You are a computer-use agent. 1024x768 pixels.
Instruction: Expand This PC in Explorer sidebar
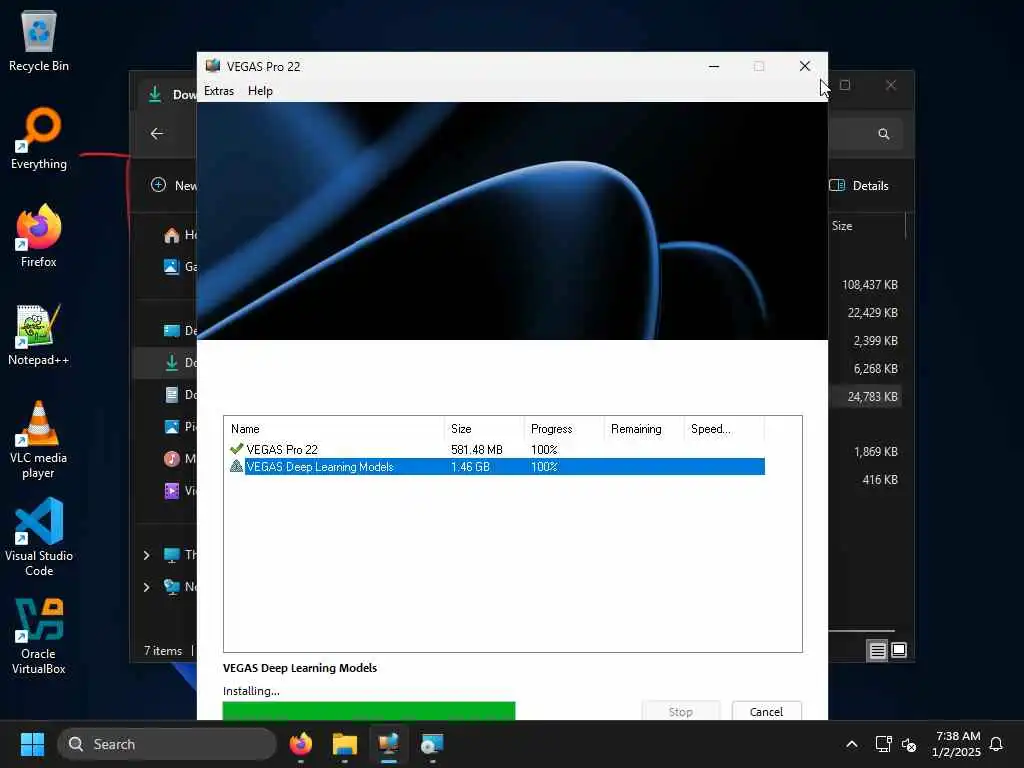click(146, 555)
